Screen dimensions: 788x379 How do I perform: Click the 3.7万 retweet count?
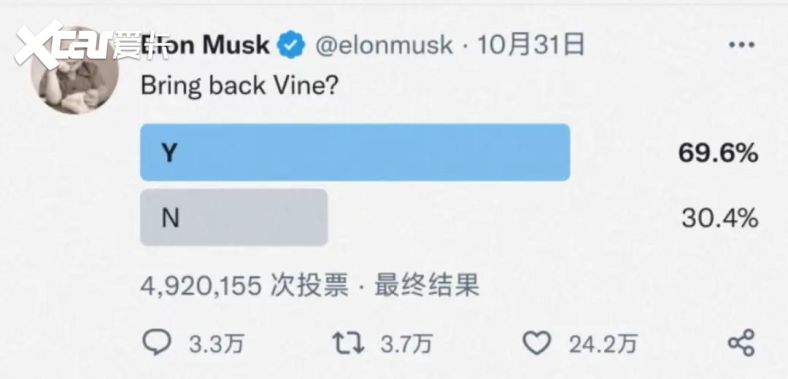tap(406, 344)
